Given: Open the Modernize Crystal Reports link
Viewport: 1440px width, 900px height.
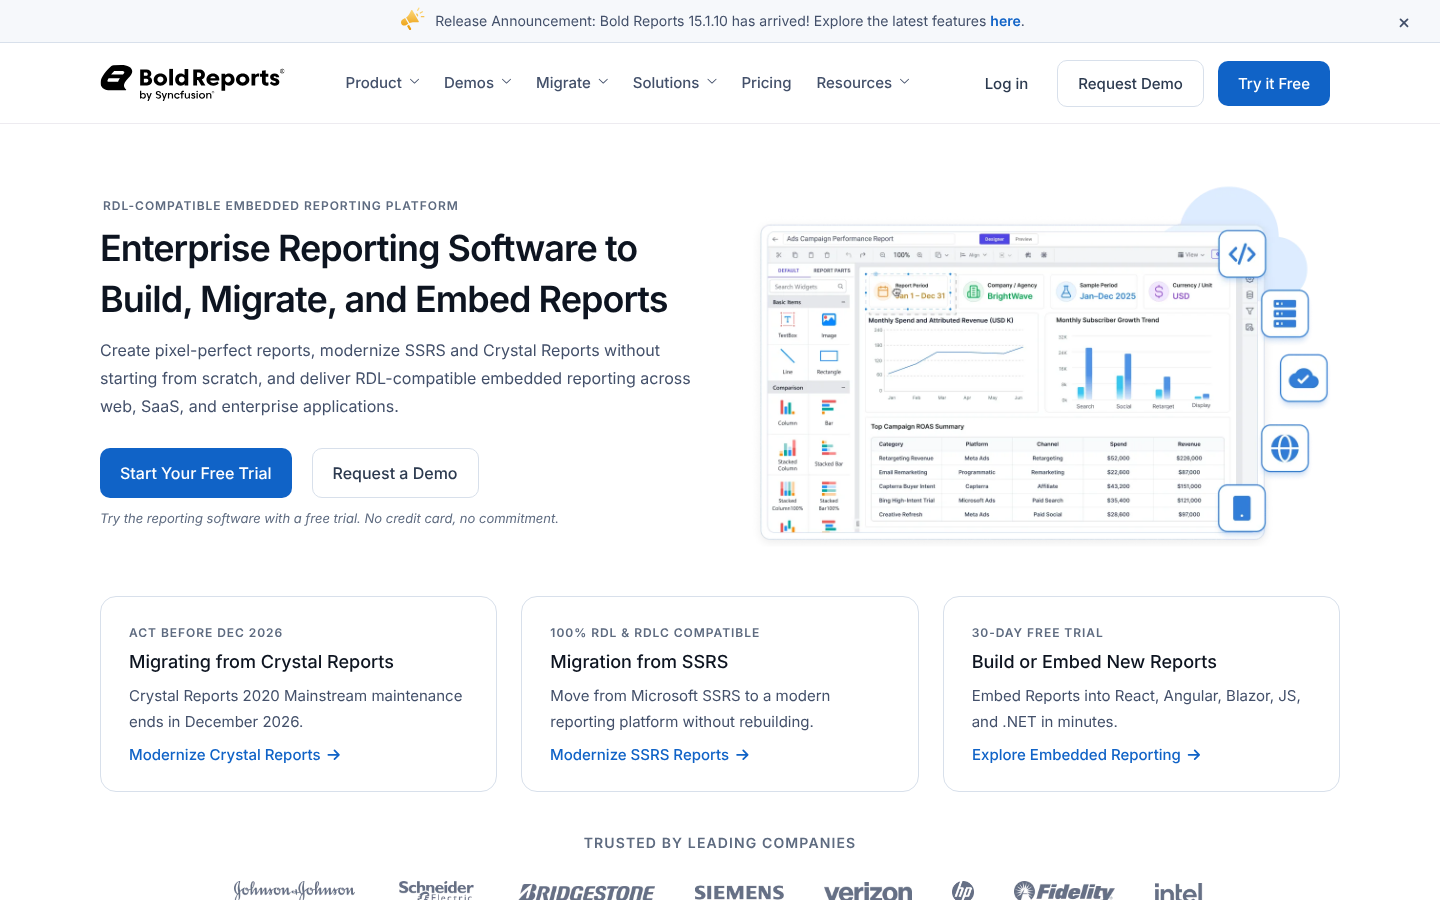Looking at the screenshot, I should 235,755.
